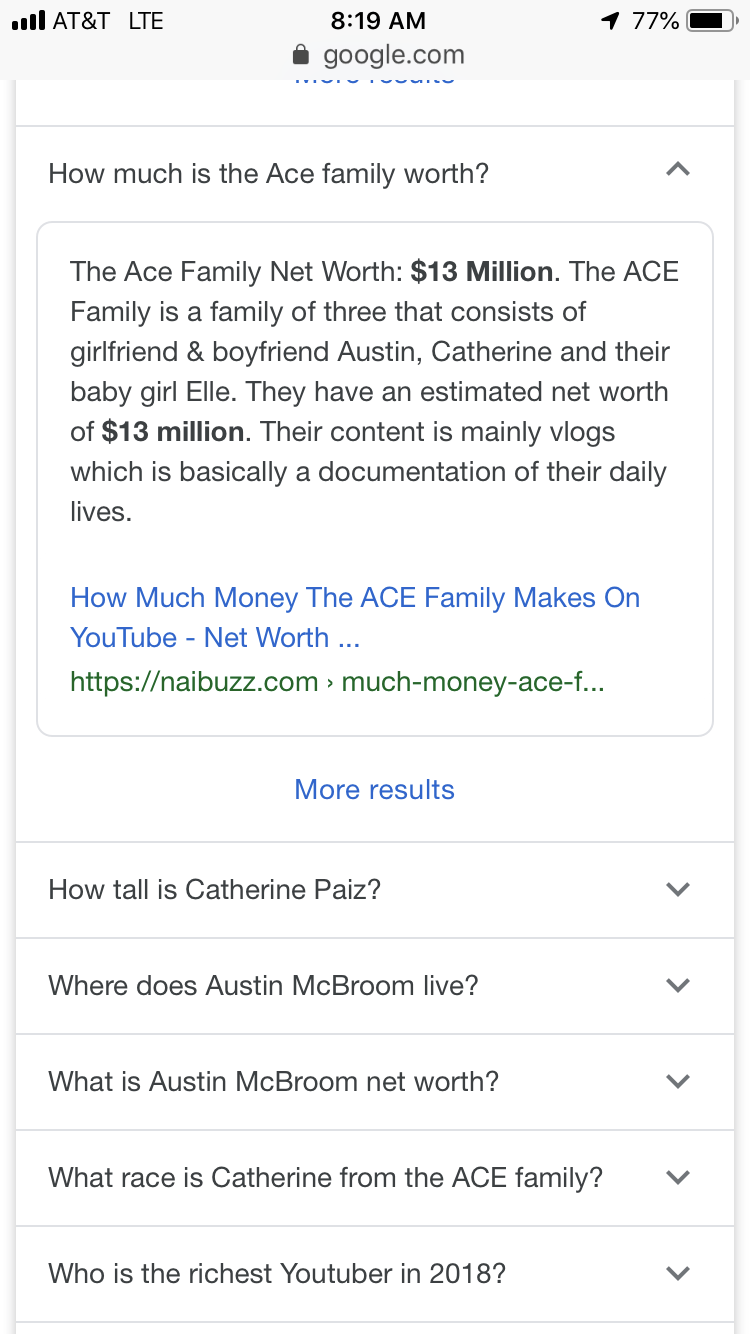Collapse the Ace family worth answer chevron
The image size is (750, 1334).
(678, 171)
